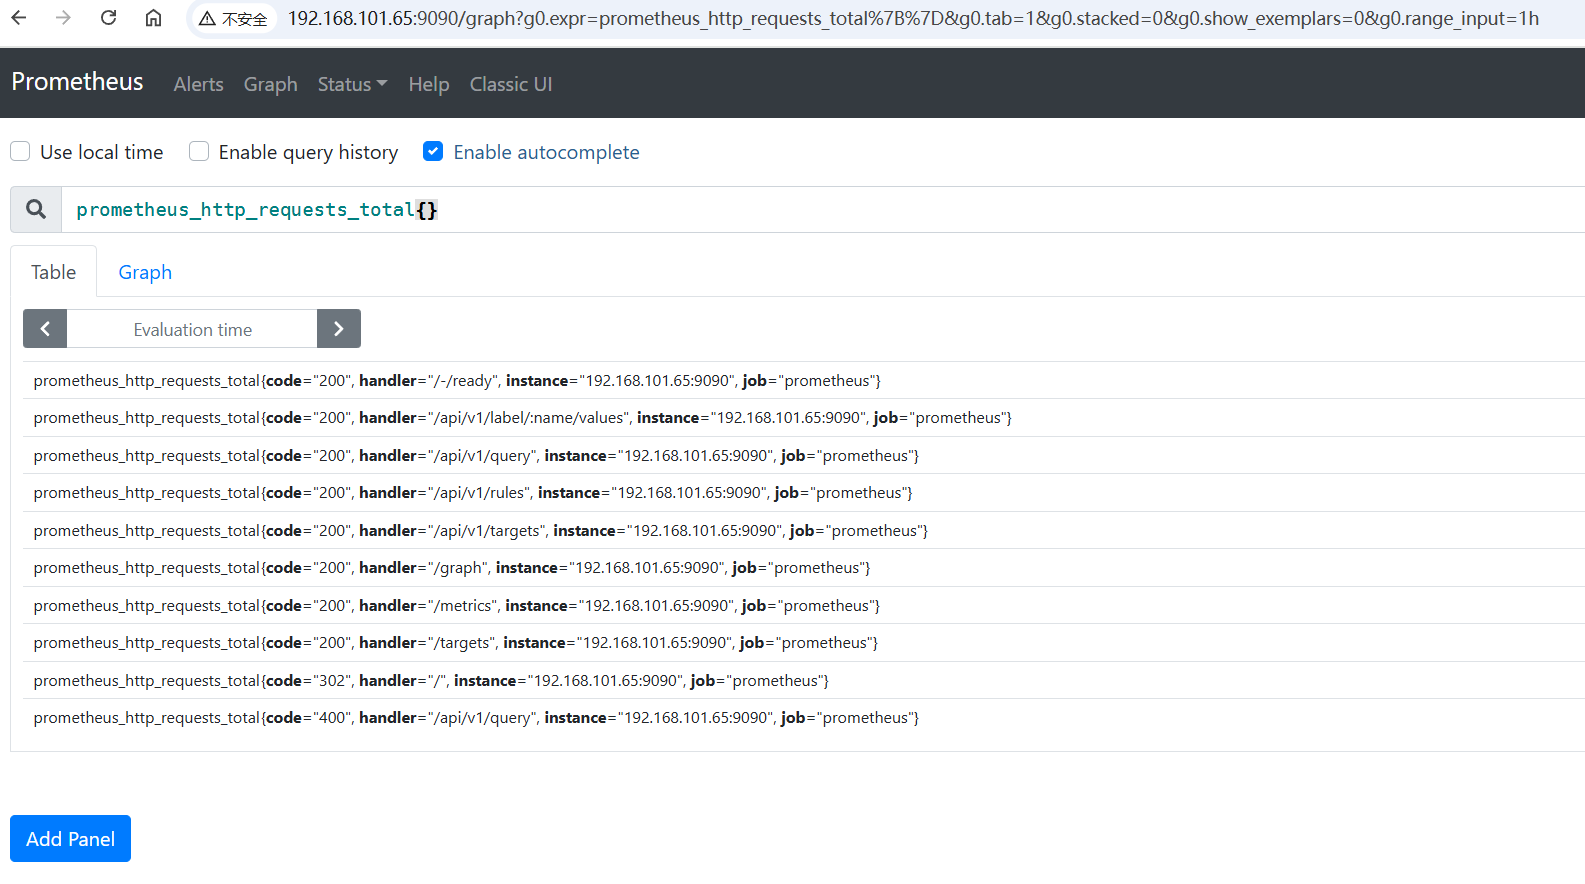Open the Alerts page

tap(198, 84)
